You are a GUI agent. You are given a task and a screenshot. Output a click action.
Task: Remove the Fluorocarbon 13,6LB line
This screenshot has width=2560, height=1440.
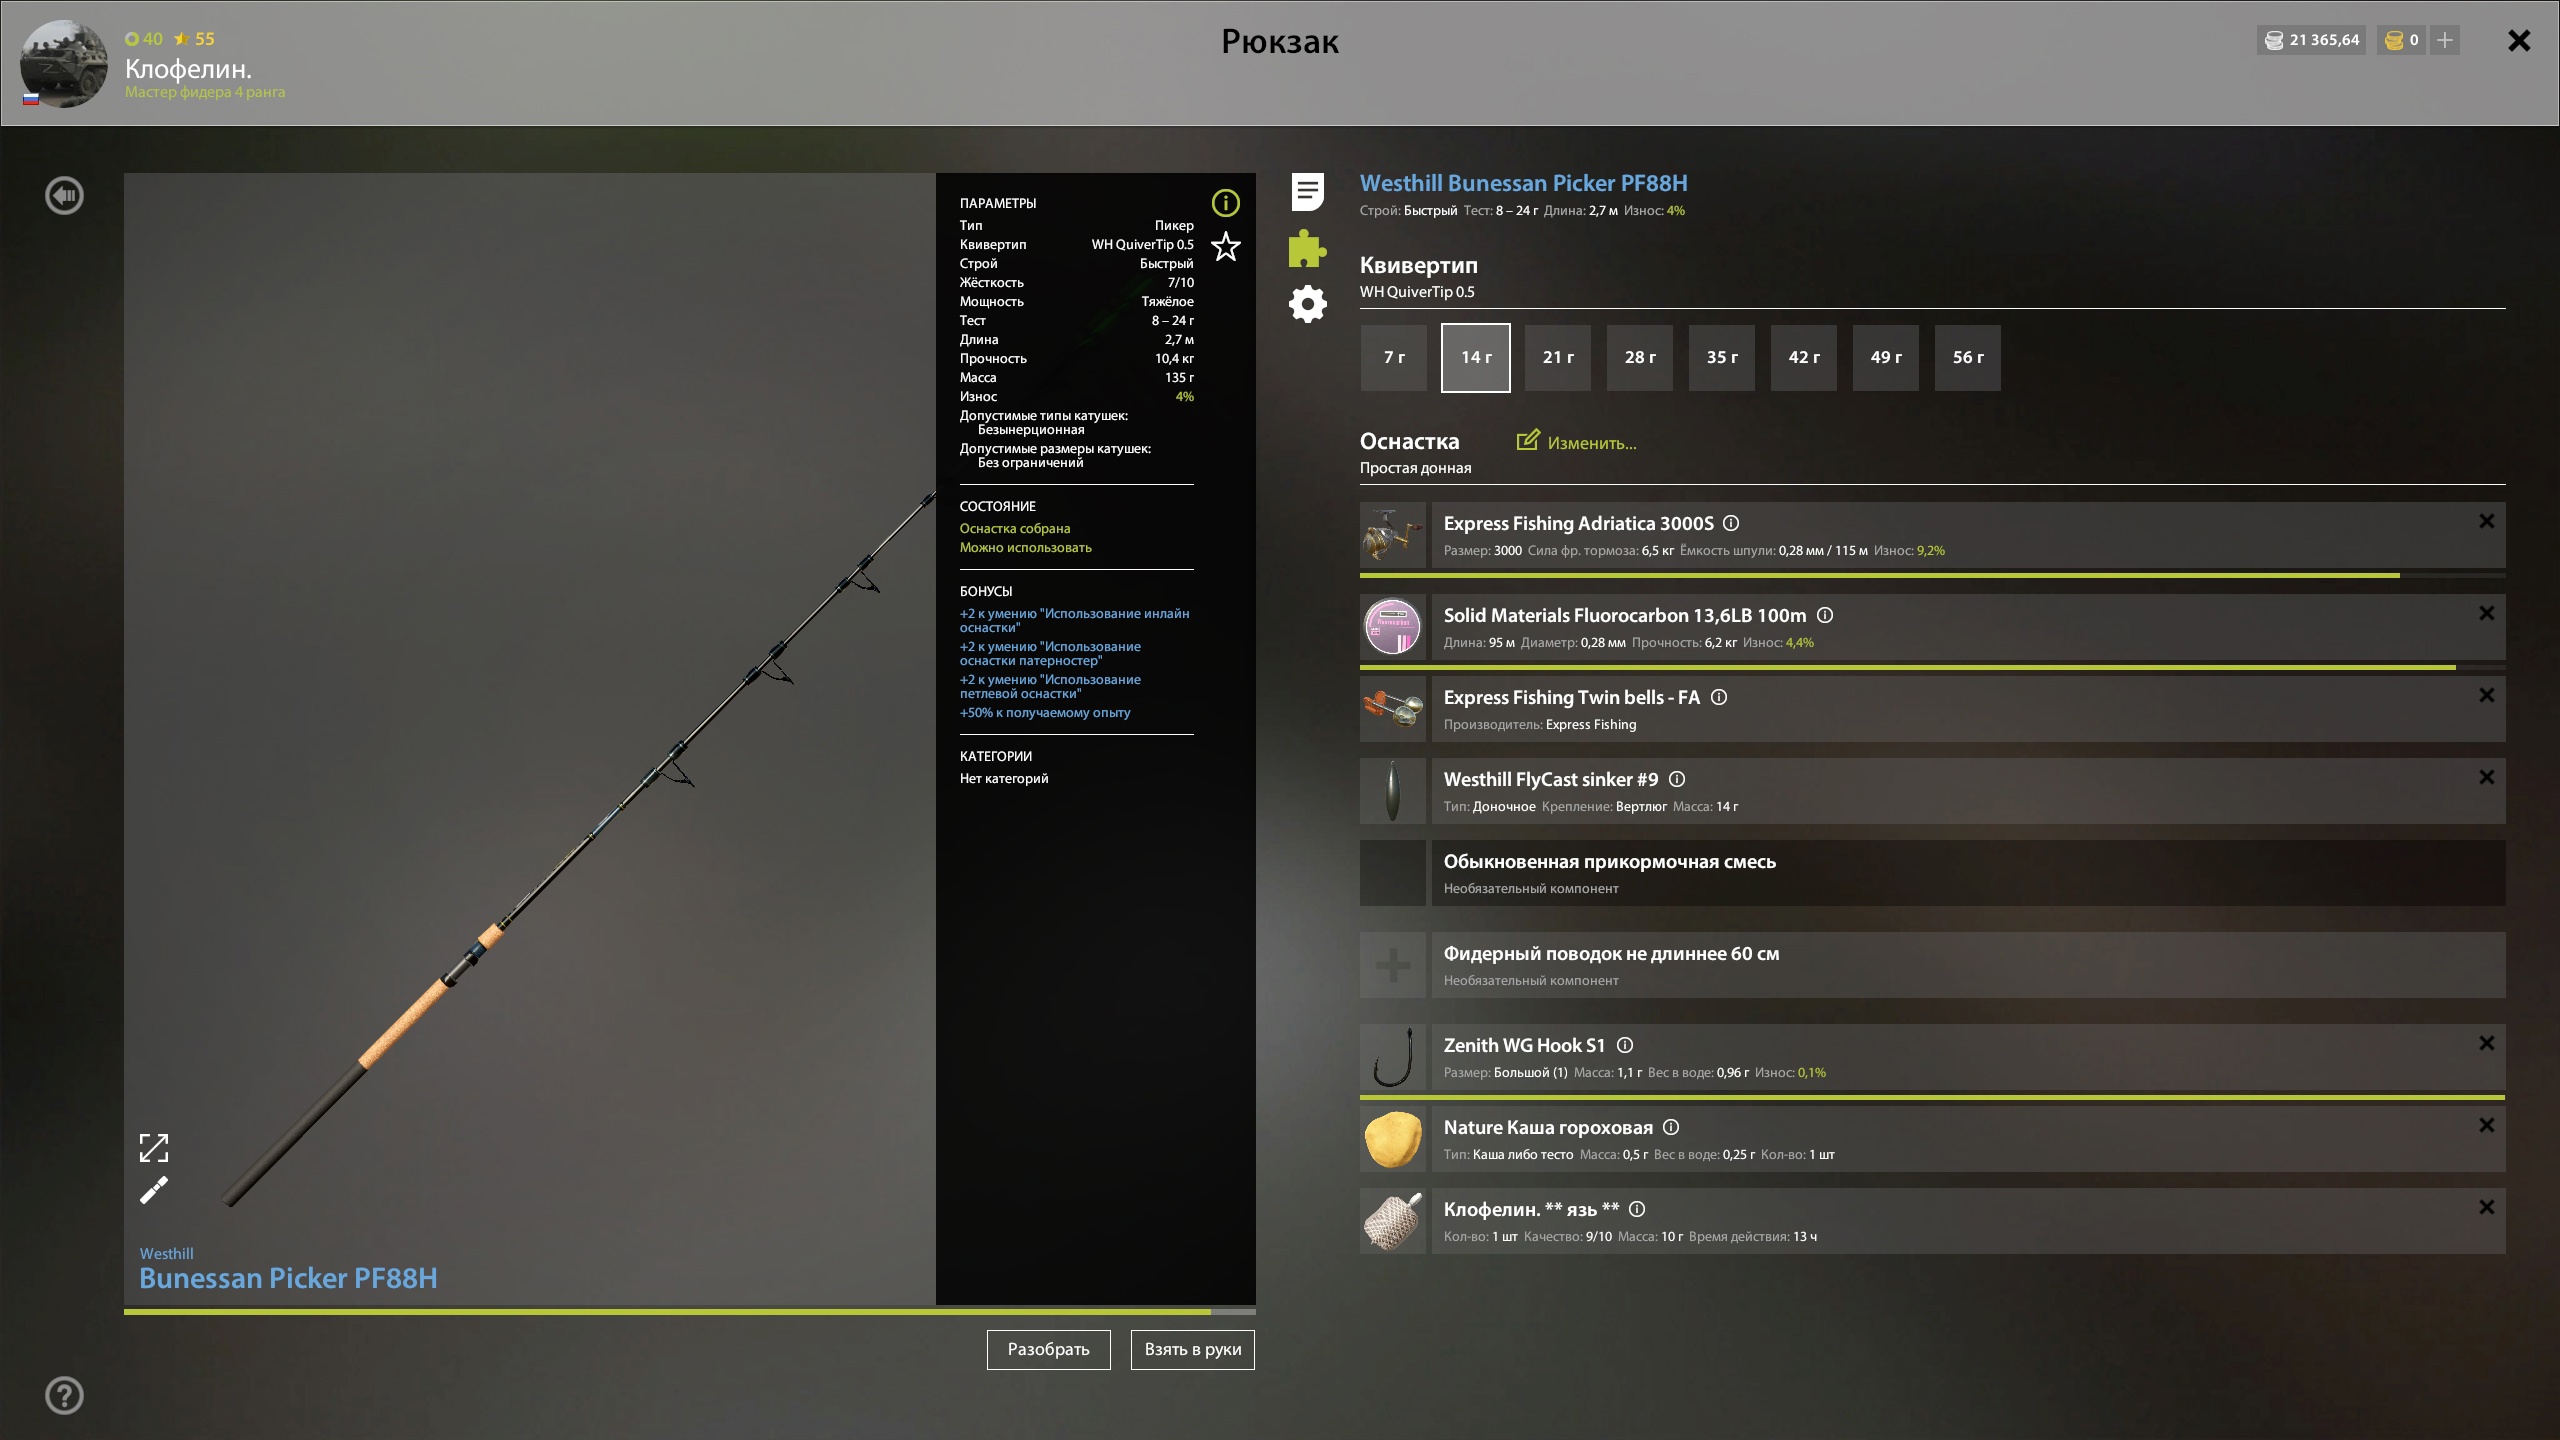pyautogui.click(x=2486, y=613)
